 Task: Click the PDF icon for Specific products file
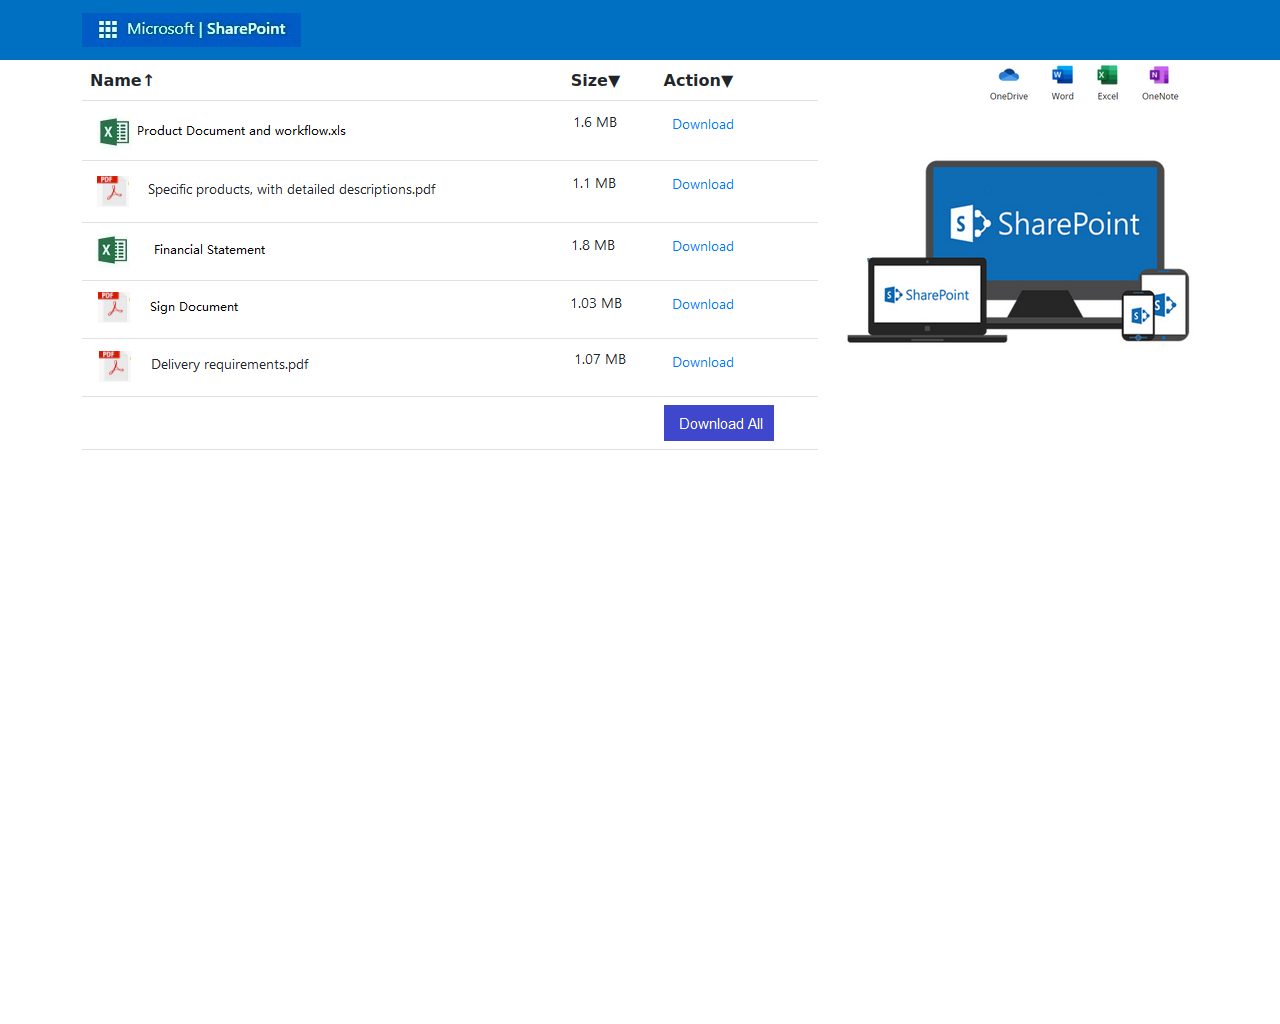click(113, 190)
